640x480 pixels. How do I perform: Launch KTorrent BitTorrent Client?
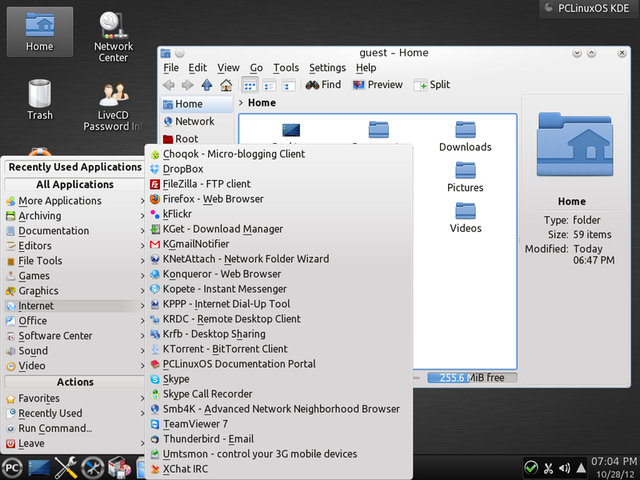(278, 349)
